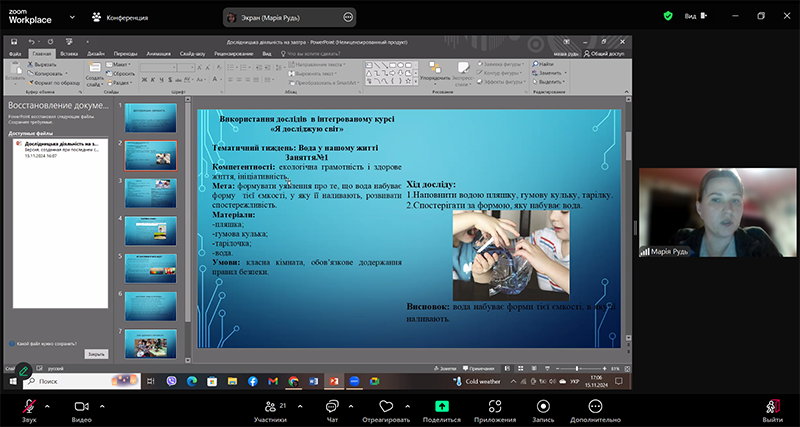Click the Заменить replace command
The width and height of the screenshot is (800, 427).
pos(548,73)
